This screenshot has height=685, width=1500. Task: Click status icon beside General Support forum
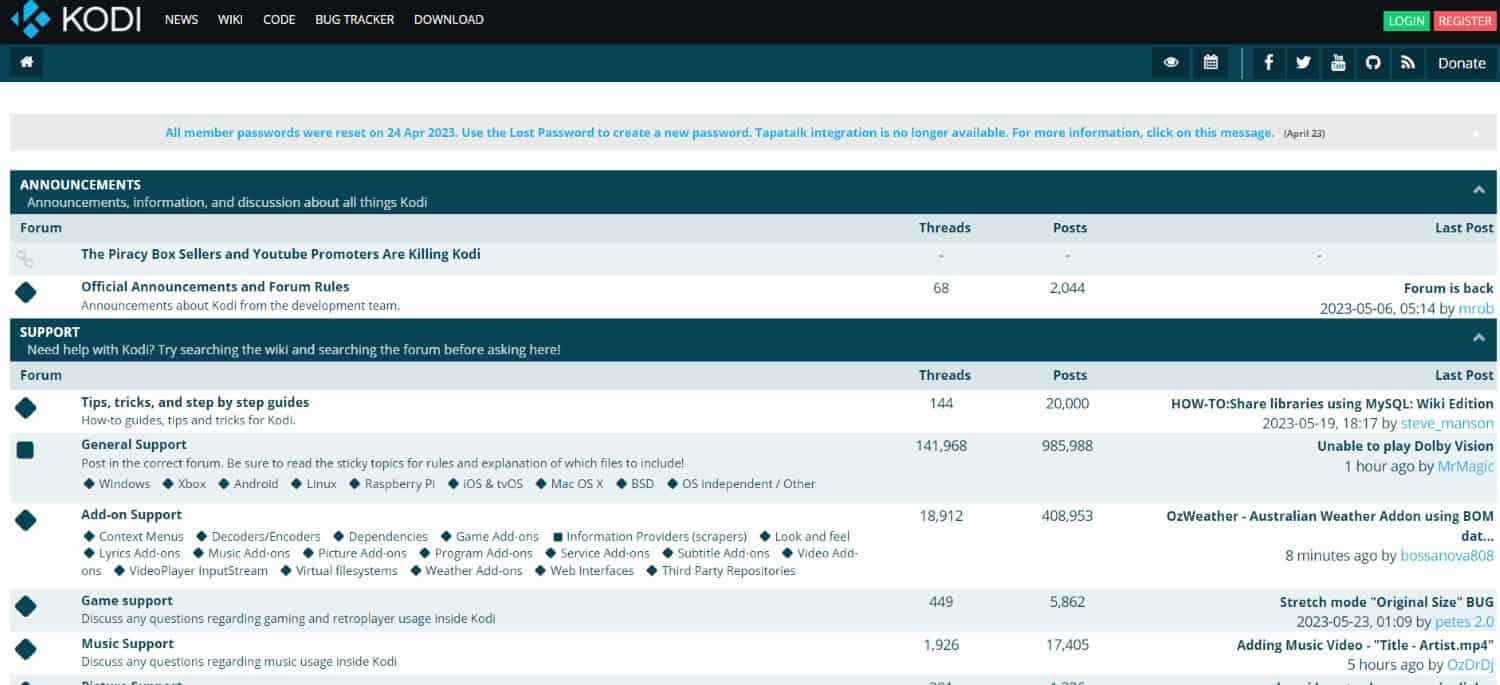coord(26,450)
